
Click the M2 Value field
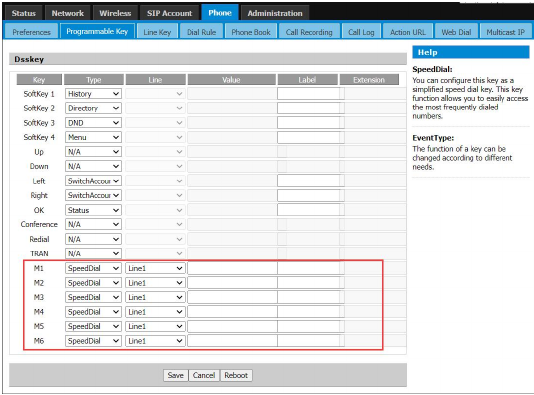(x=232, y=283)
